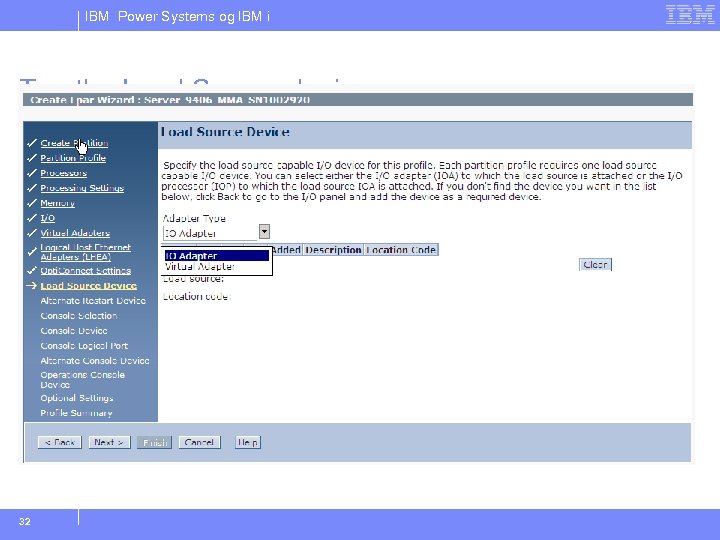Click Profile Summary step text
Image resolution: width=720 pixels, height=540 pixels.
(x=76, y=413)
